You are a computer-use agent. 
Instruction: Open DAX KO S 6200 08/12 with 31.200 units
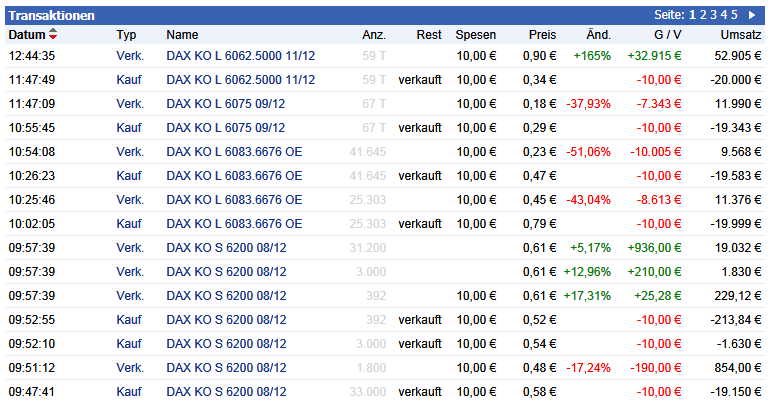[226, 247]
